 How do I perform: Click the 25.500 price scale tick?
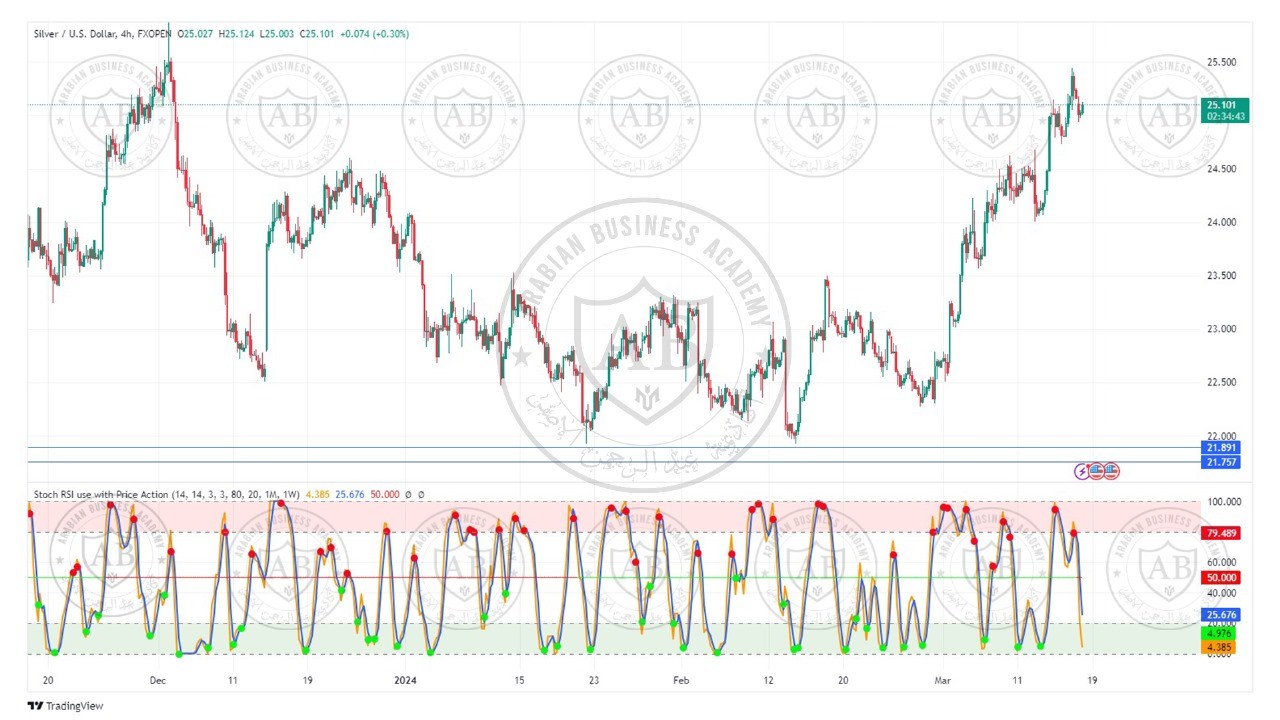[x=1222, y=62]
